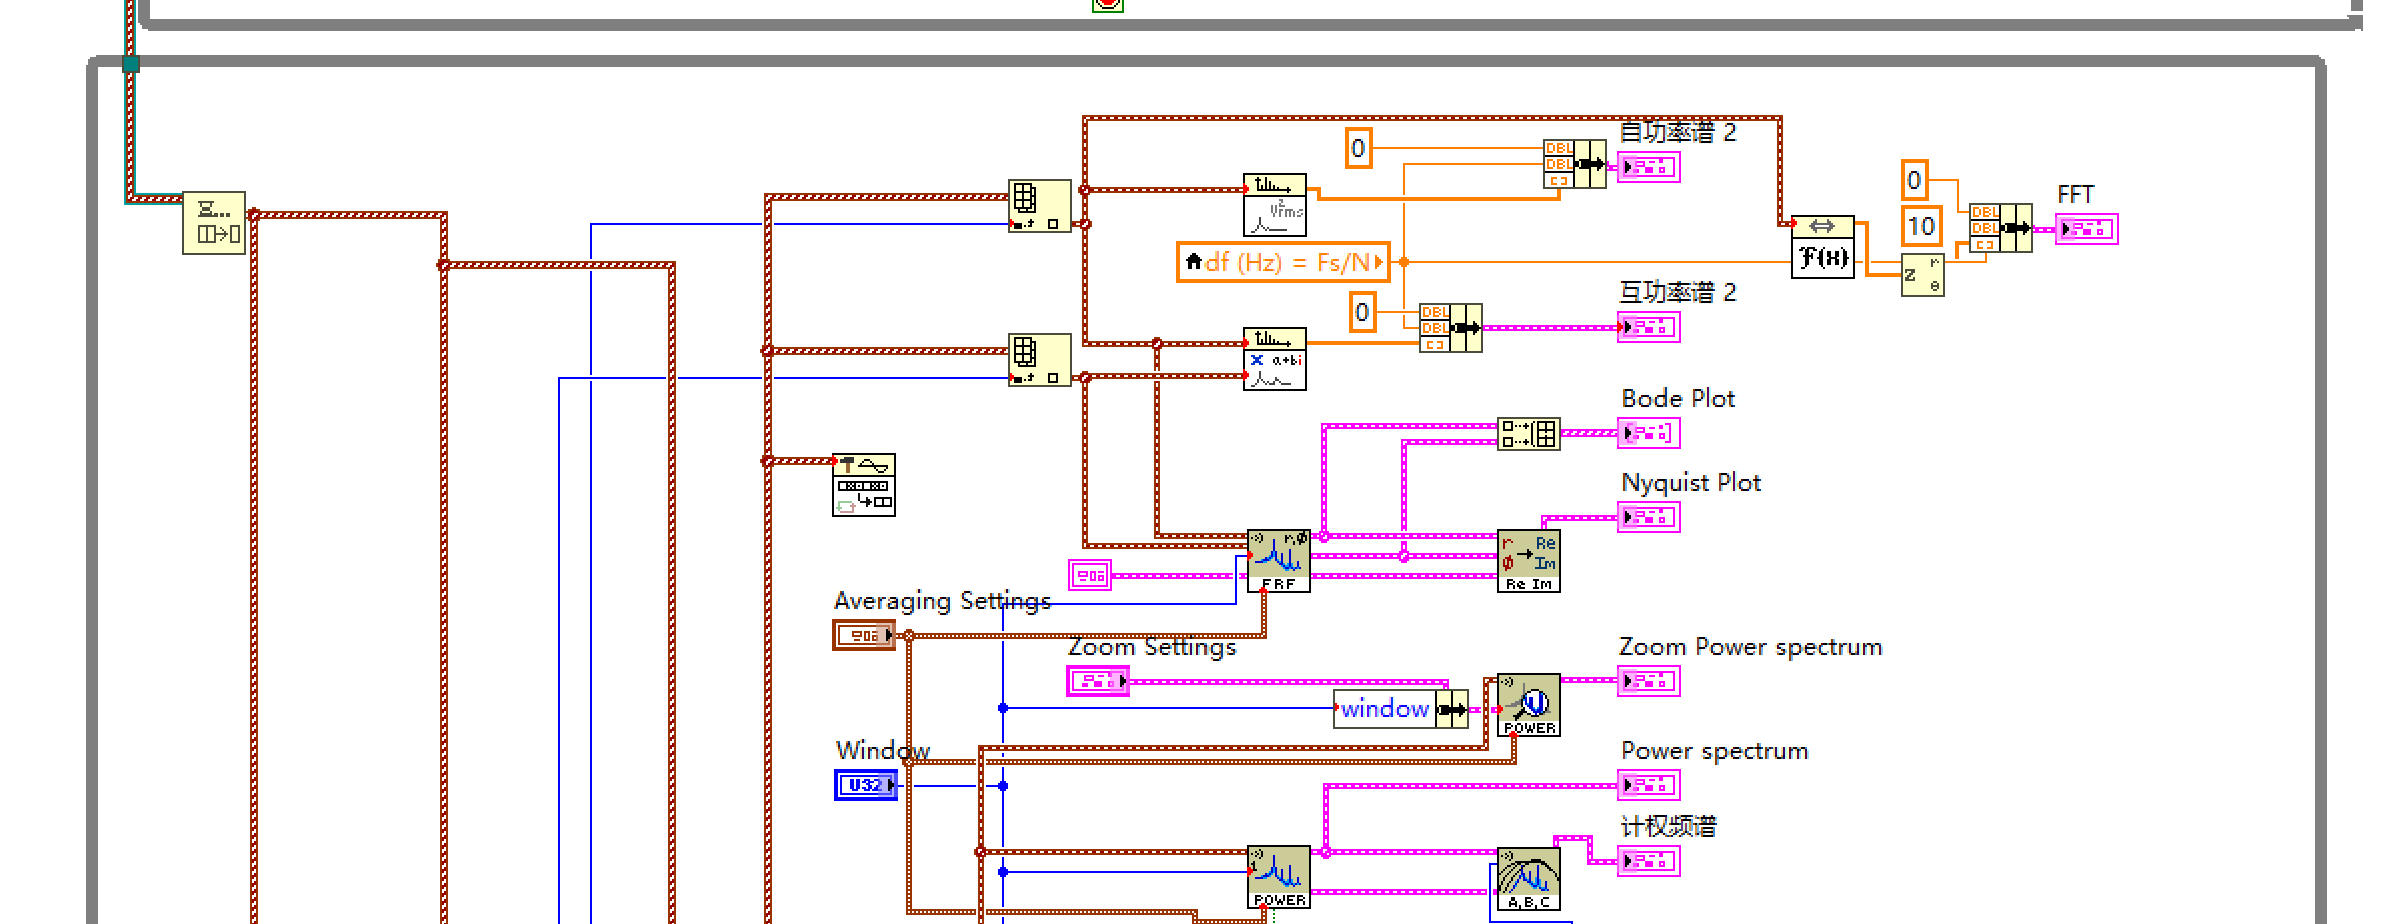This screenshot has height=924, width=2402.
Task: Click the Power spectrum indicator terminal
Action: click(x=1649, y=785)
